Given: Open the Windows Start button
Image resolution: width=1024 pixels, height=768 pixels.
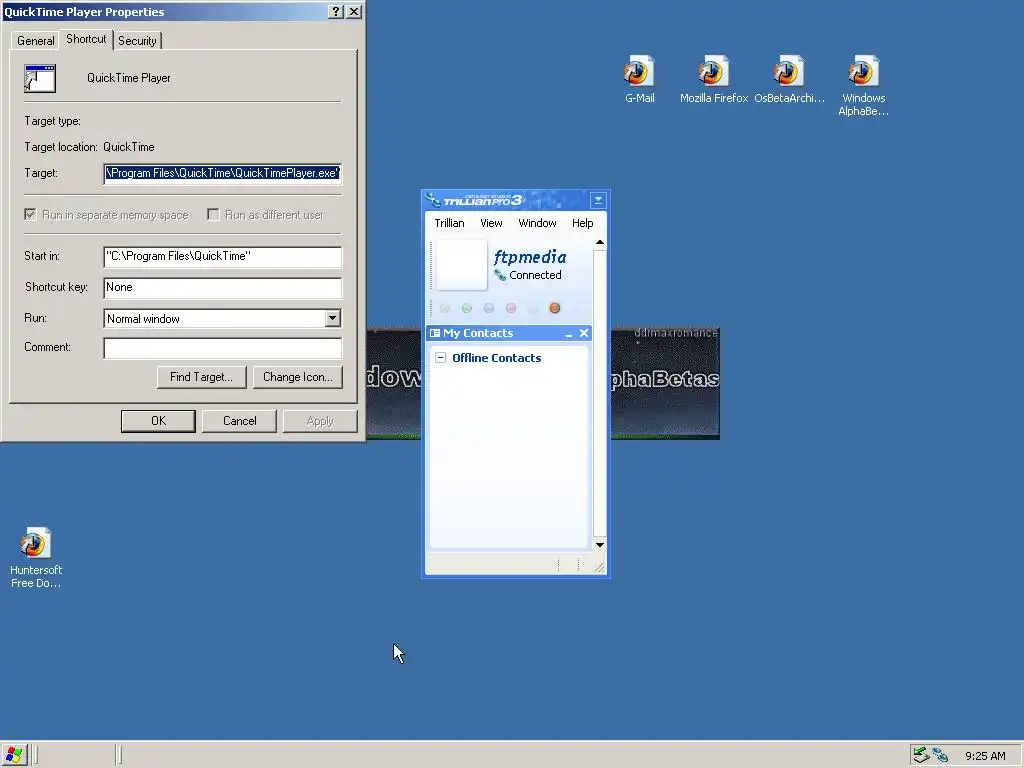Looking at the screenshot, I should pyautogui.click(x=14, y=755).
